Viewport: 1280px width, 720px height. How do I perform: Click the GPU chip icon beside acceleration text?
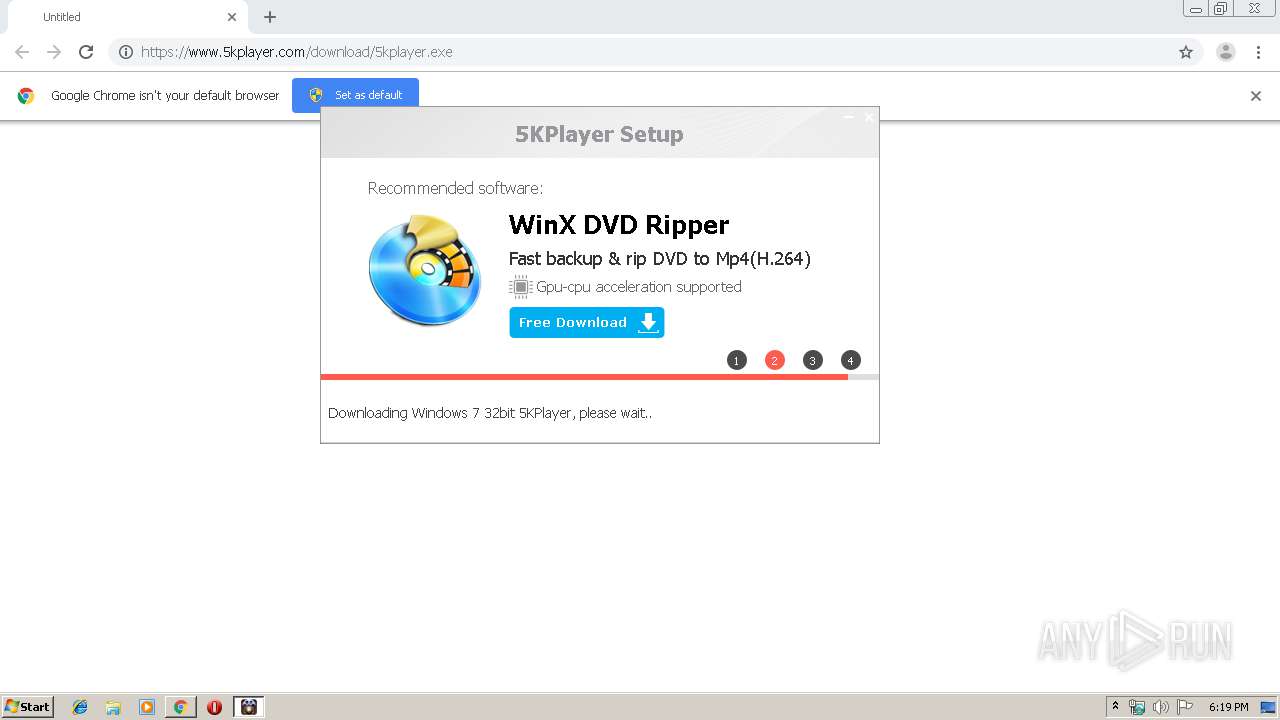pyautogui.click(x=520, y=287)
